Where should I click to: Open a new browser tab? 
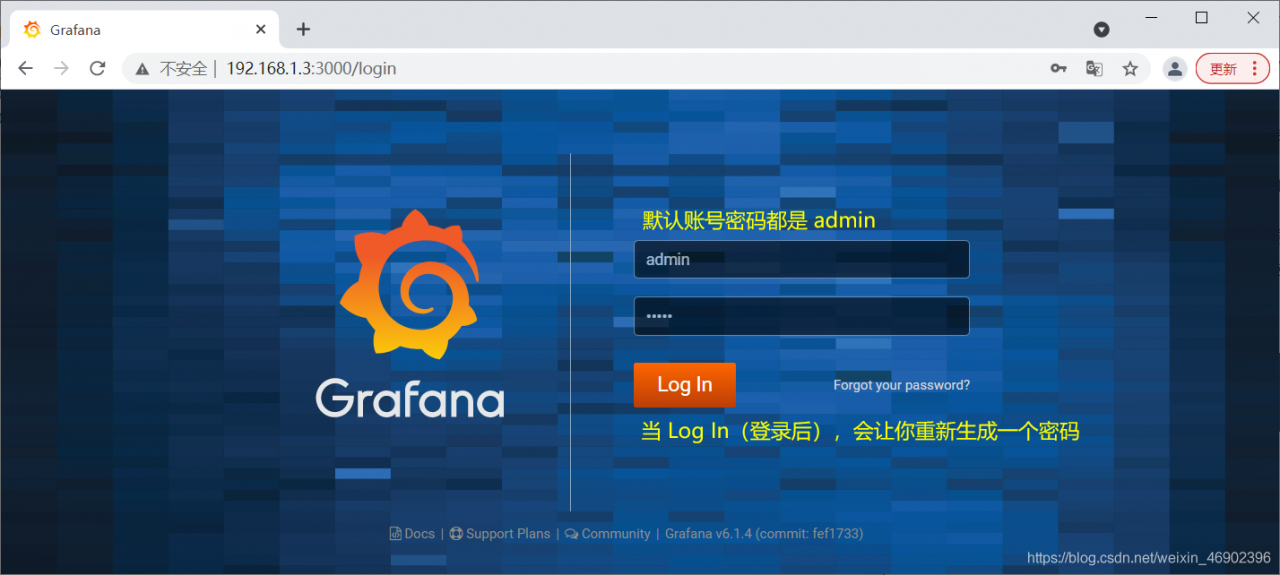coord(303,29)
